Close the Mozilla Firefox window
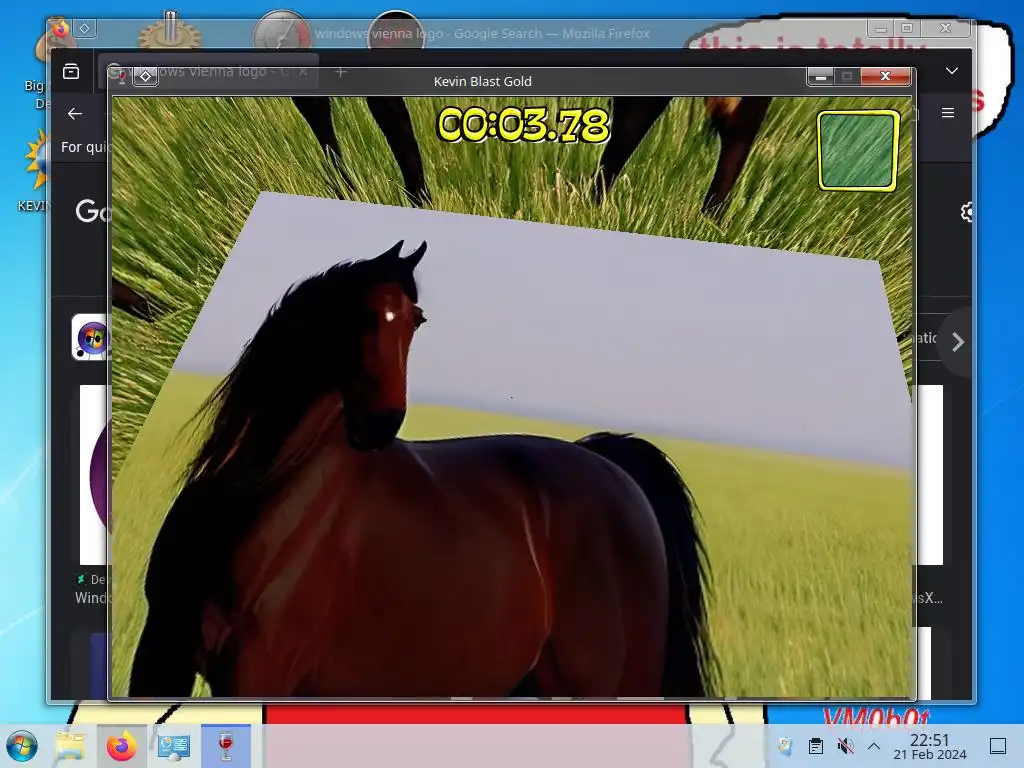1024x768 pixels. 945,28
